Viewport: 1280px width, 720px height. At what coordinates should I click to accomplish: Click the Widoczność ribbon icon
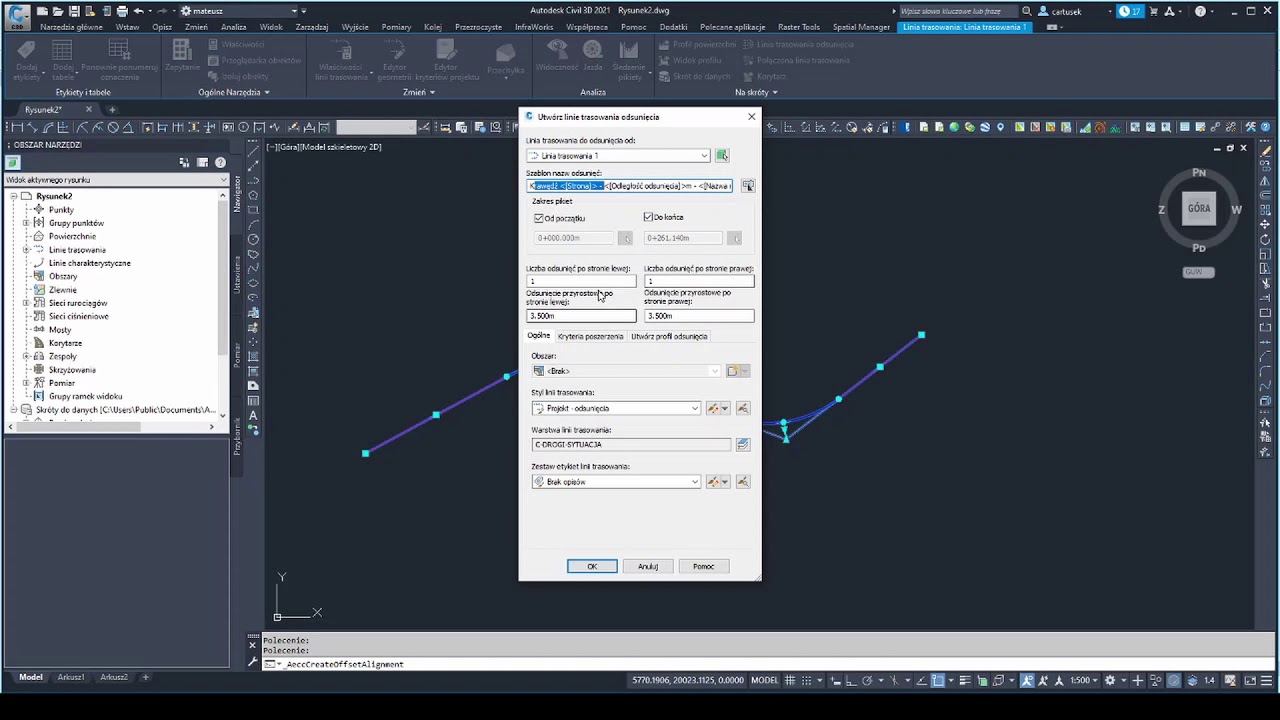557,56
